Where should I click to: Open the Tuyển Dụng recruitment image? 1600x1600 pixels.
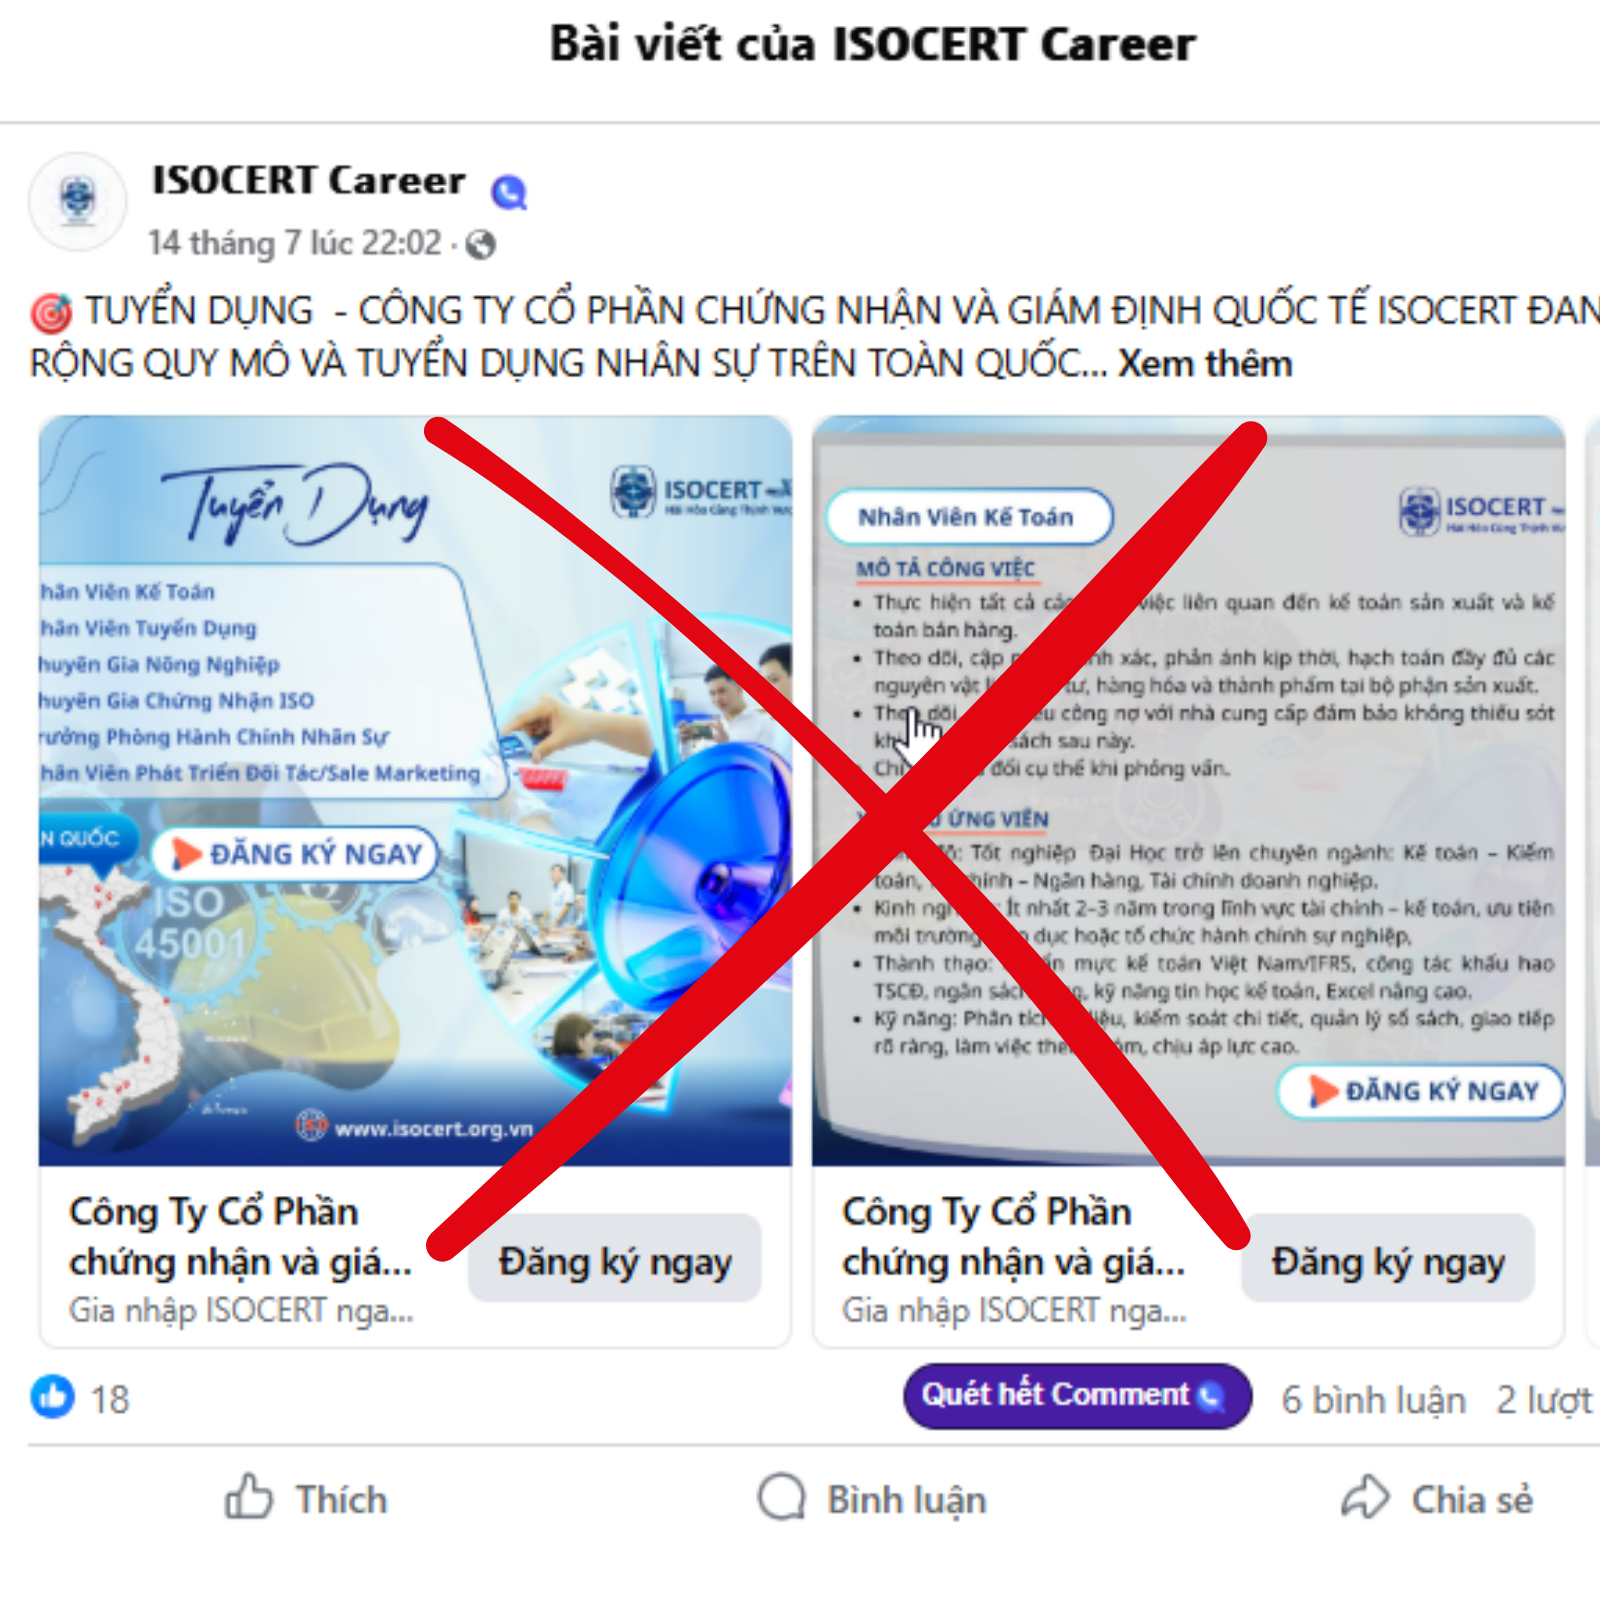click(x=415, y=791)
